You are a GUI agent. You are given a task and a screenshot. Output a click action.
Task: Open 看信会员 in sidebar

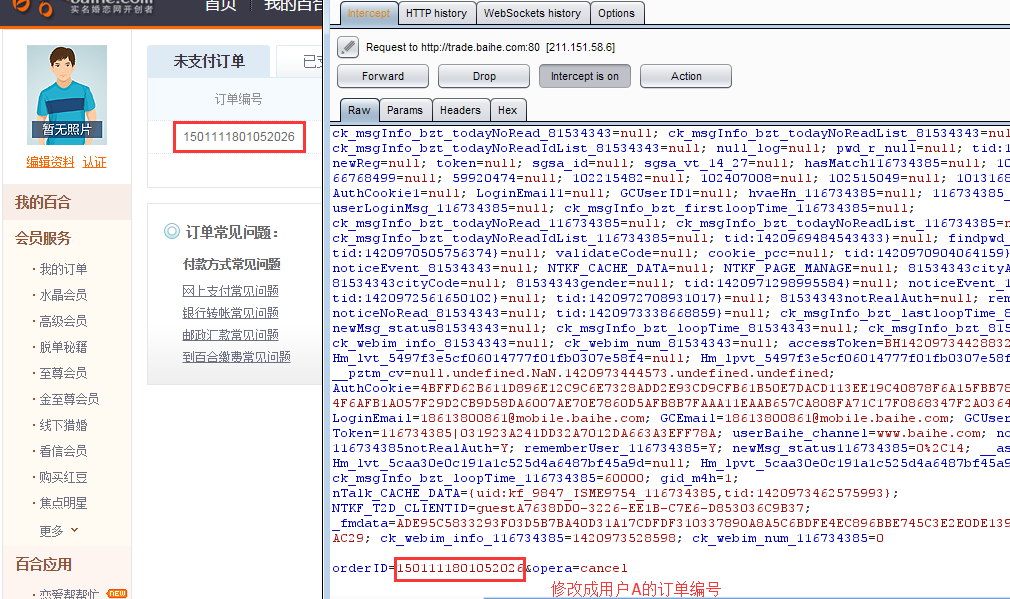coord(63,451)
